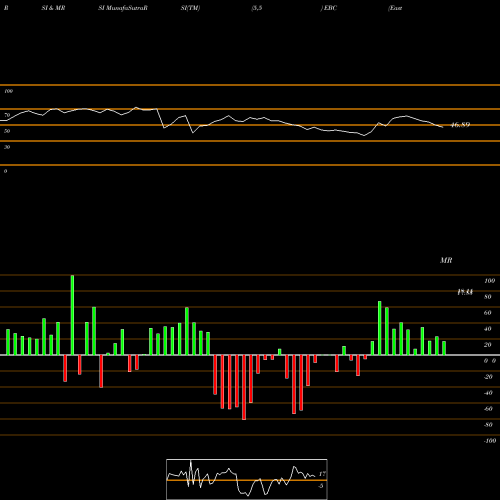Click the "SI MunafaSutraR" header text

pos(123,8)
